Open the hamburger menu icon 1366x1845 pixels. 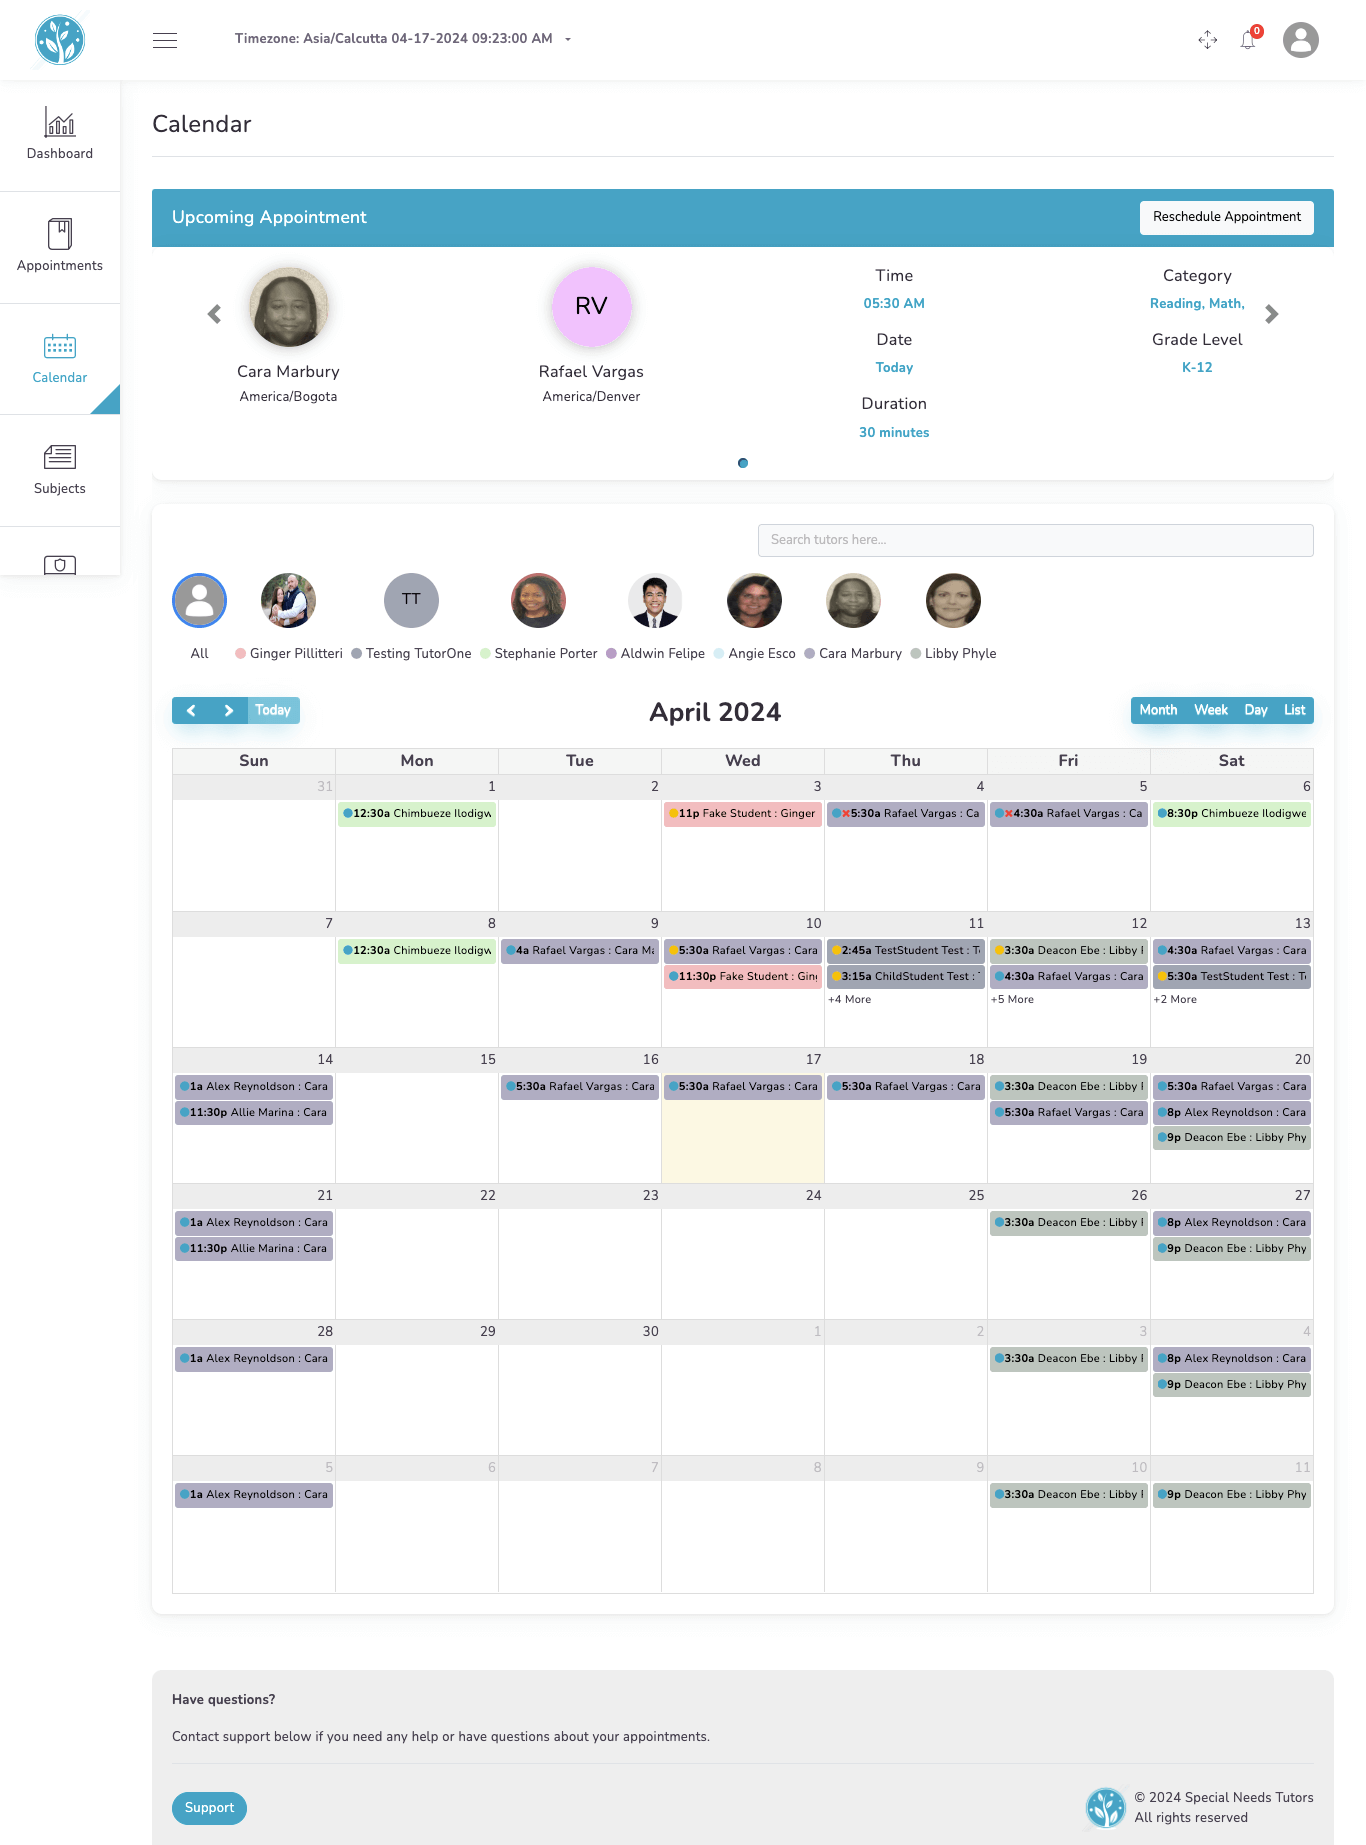point(165,40)
